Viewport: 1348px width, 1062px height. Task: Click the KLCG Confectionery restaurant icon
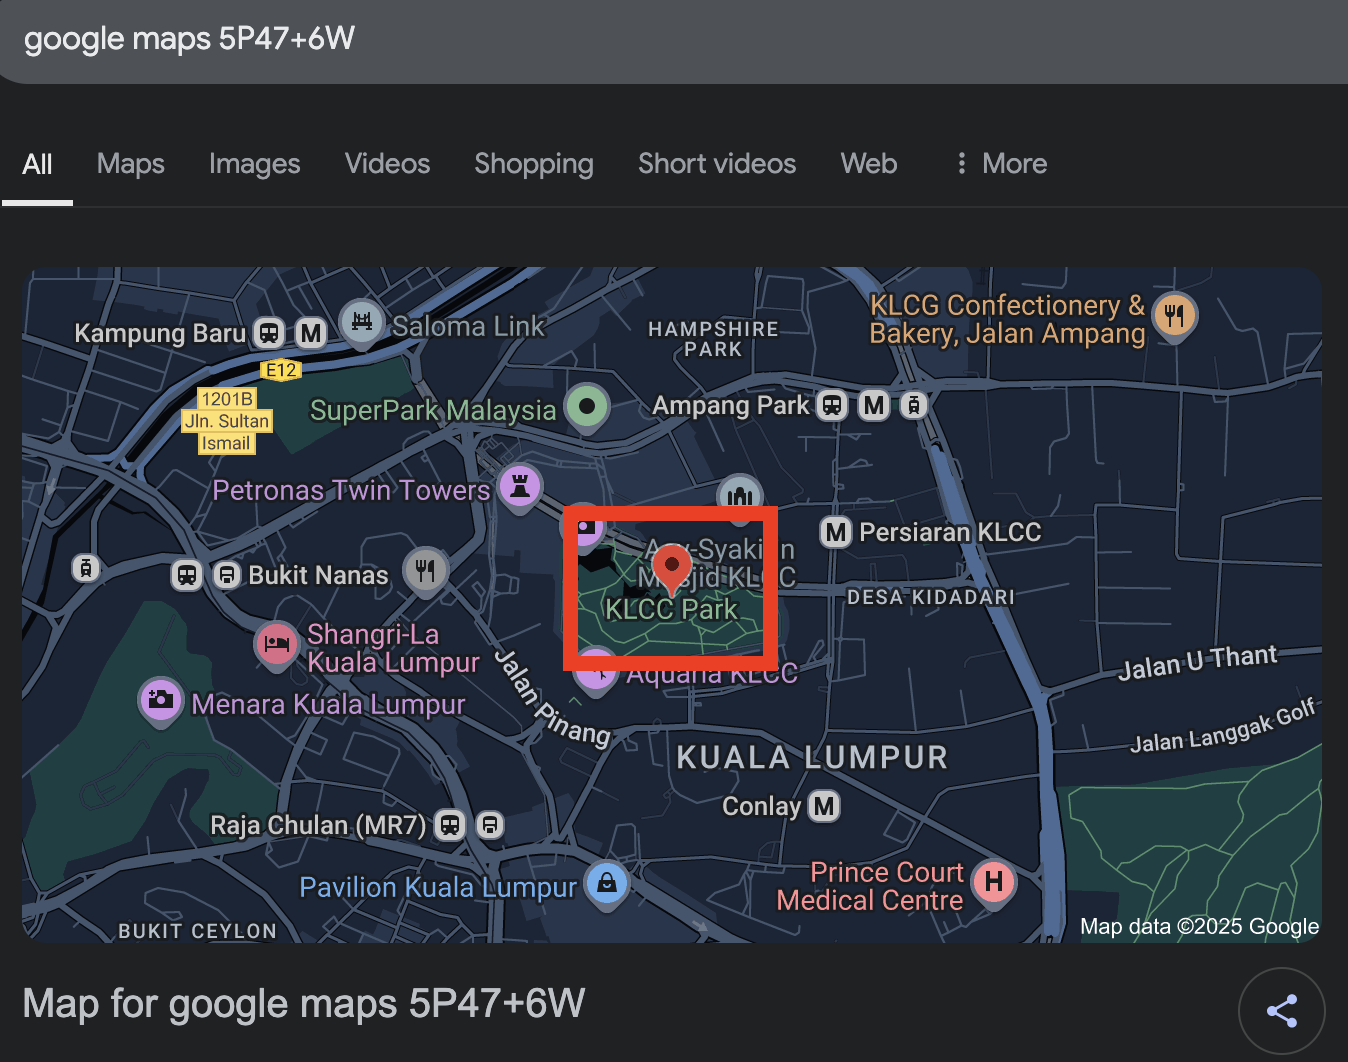tap(1174, 316)
